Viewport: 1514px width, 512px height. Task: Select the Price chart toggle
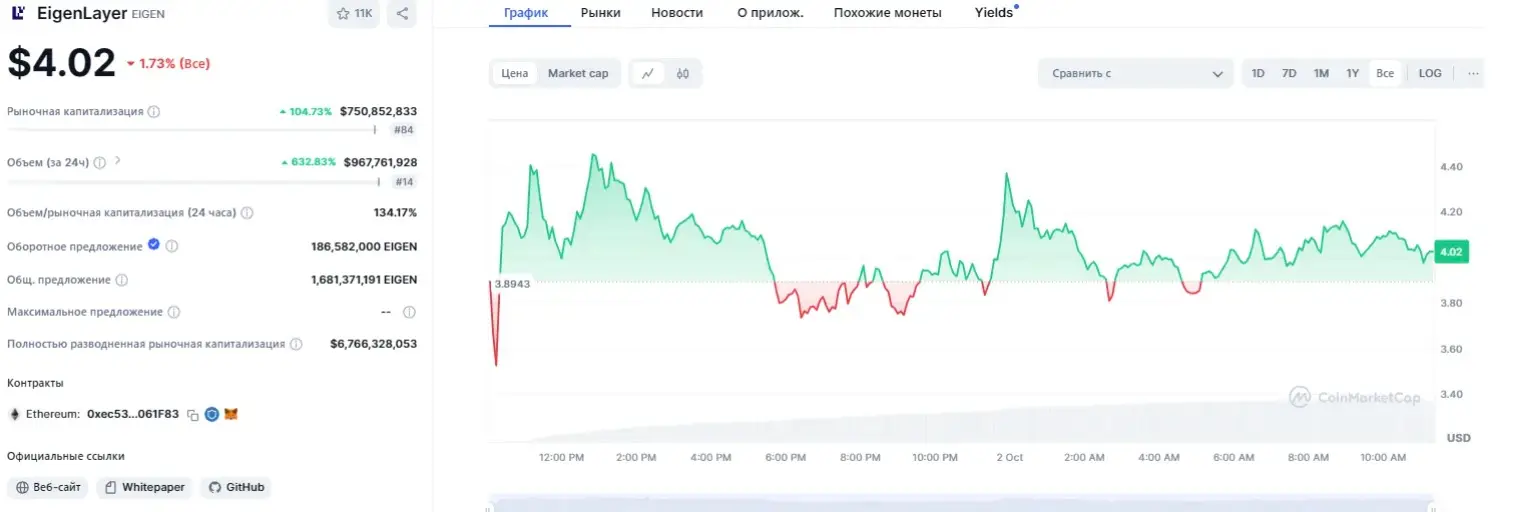tap(515, 73)
